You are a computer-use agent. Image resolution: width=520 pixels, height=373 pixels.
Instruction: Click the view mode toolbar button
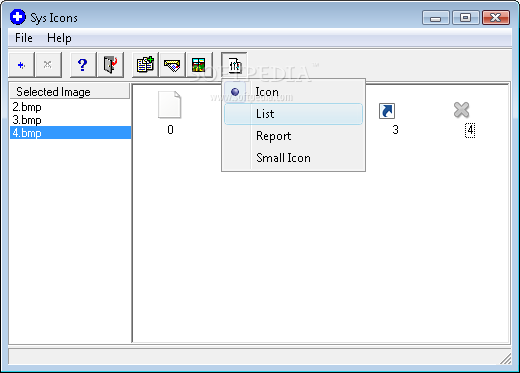(x=234, y=65)
